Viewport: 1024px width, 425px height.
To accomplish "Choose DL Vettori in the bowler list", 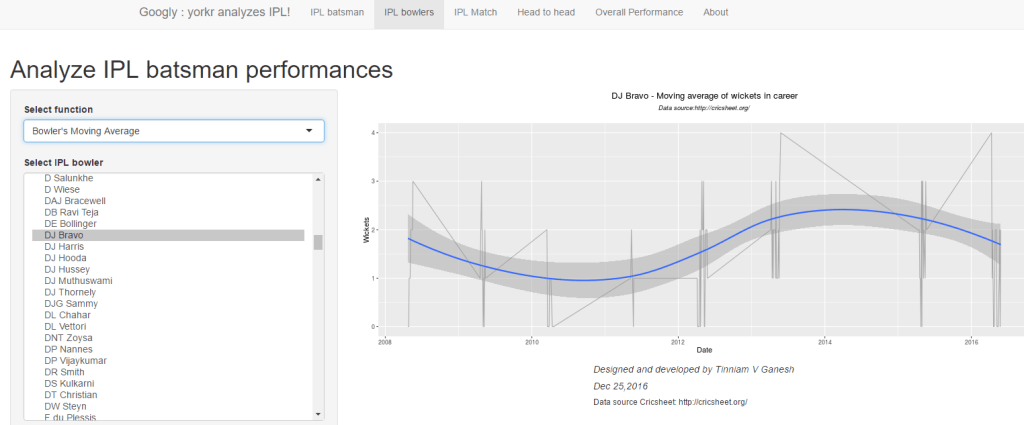I will coord(65,327).
